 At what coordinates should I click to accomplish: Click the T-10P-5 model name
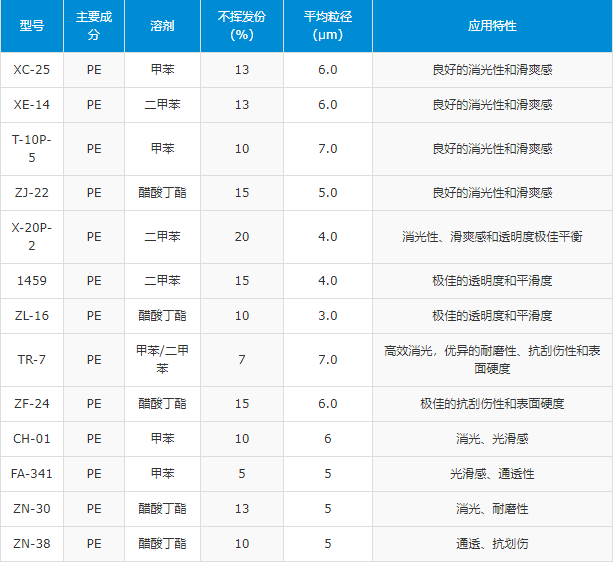point(31,148)
